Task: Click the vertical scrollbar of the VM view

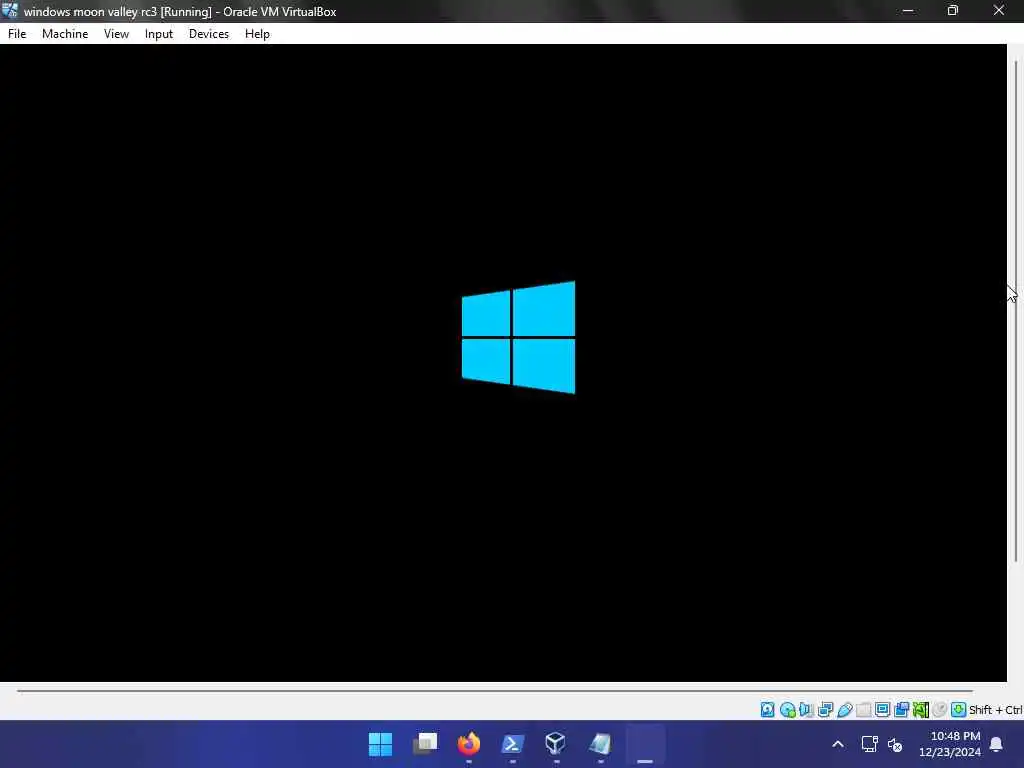Action: (x=1016, y=311)
